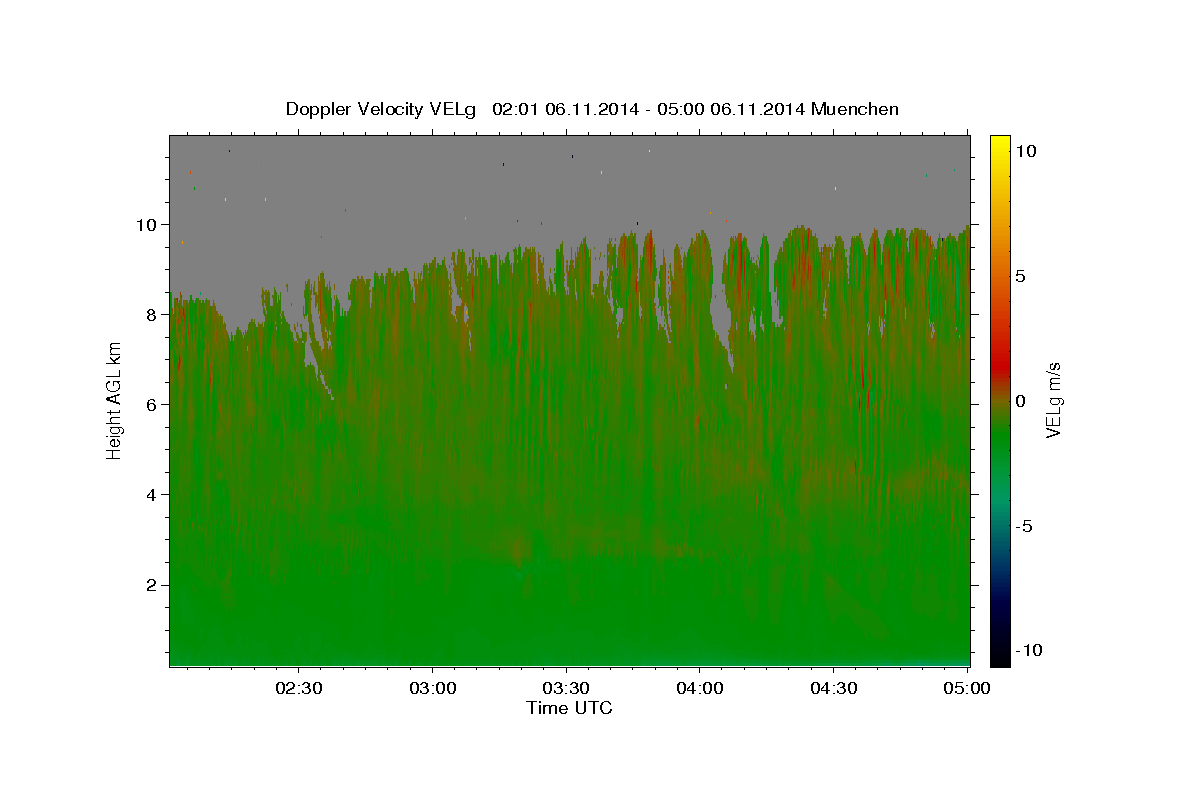This screenshot has width=1200, height=800.
Task: Click the colorbar value -5 label
Action: (x=1024, y=526)
